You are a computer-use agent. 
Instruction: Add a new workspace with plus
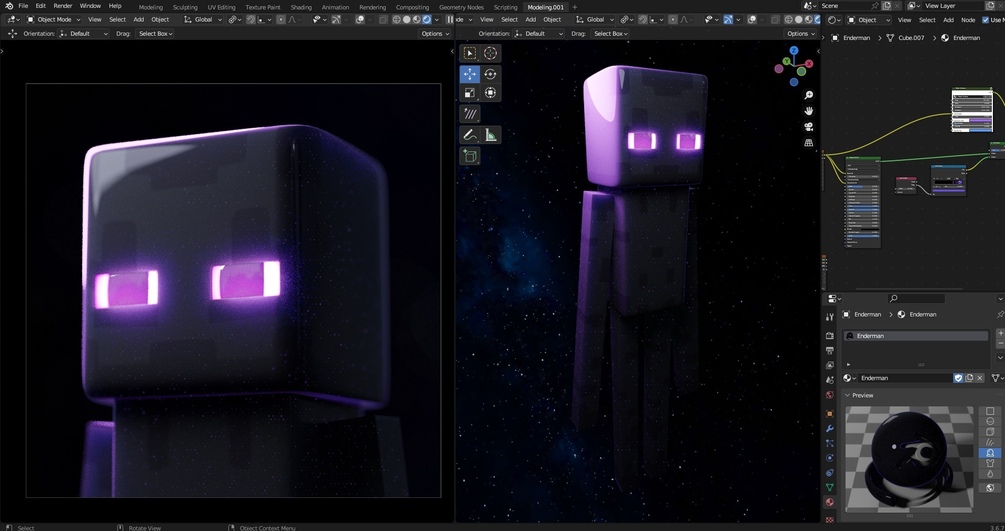(574, 7)
